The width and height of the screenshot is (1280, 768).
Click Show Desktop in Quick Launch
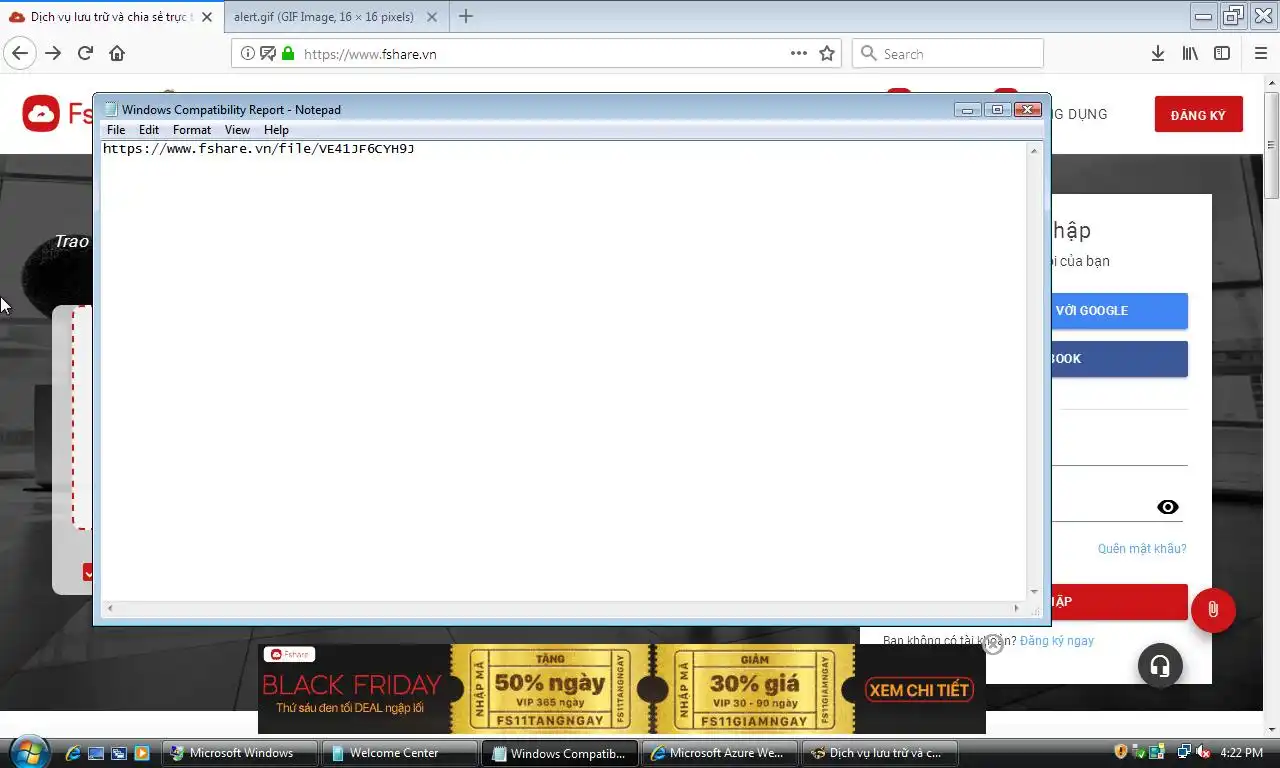click(x=96, y=753)
